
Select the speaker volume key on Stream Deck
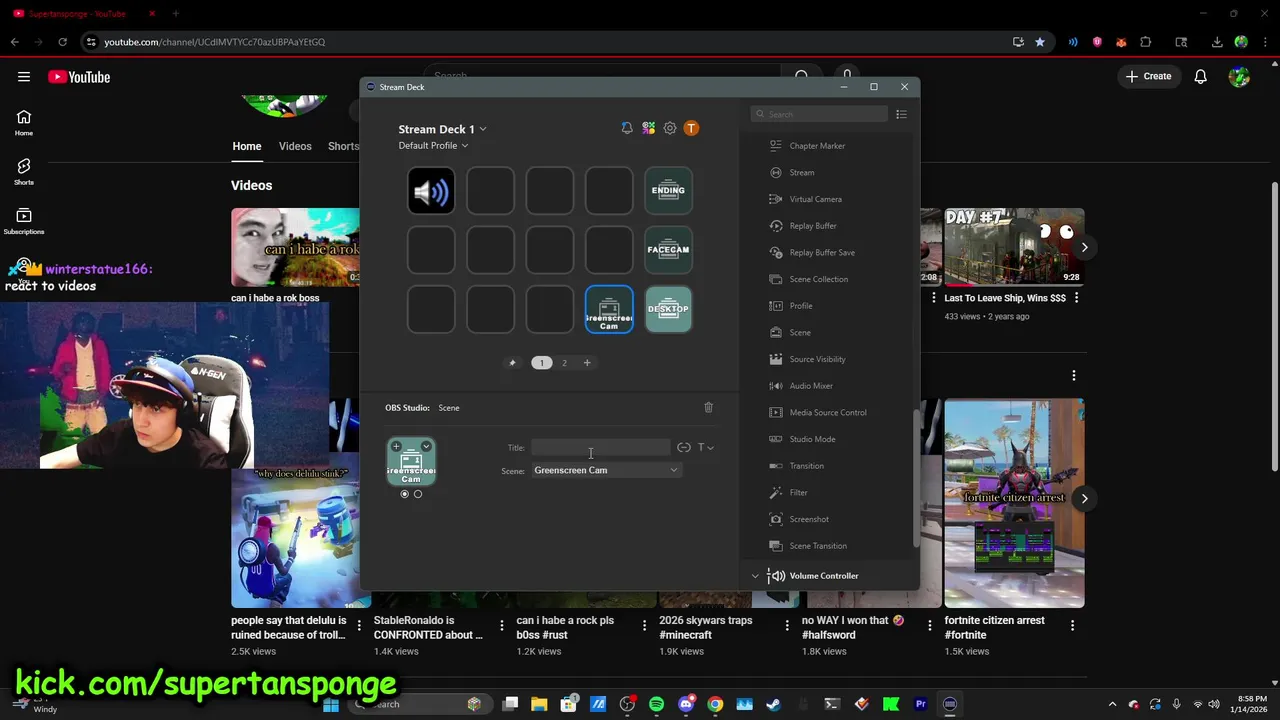pyautogui.click(x=431, y=191)
